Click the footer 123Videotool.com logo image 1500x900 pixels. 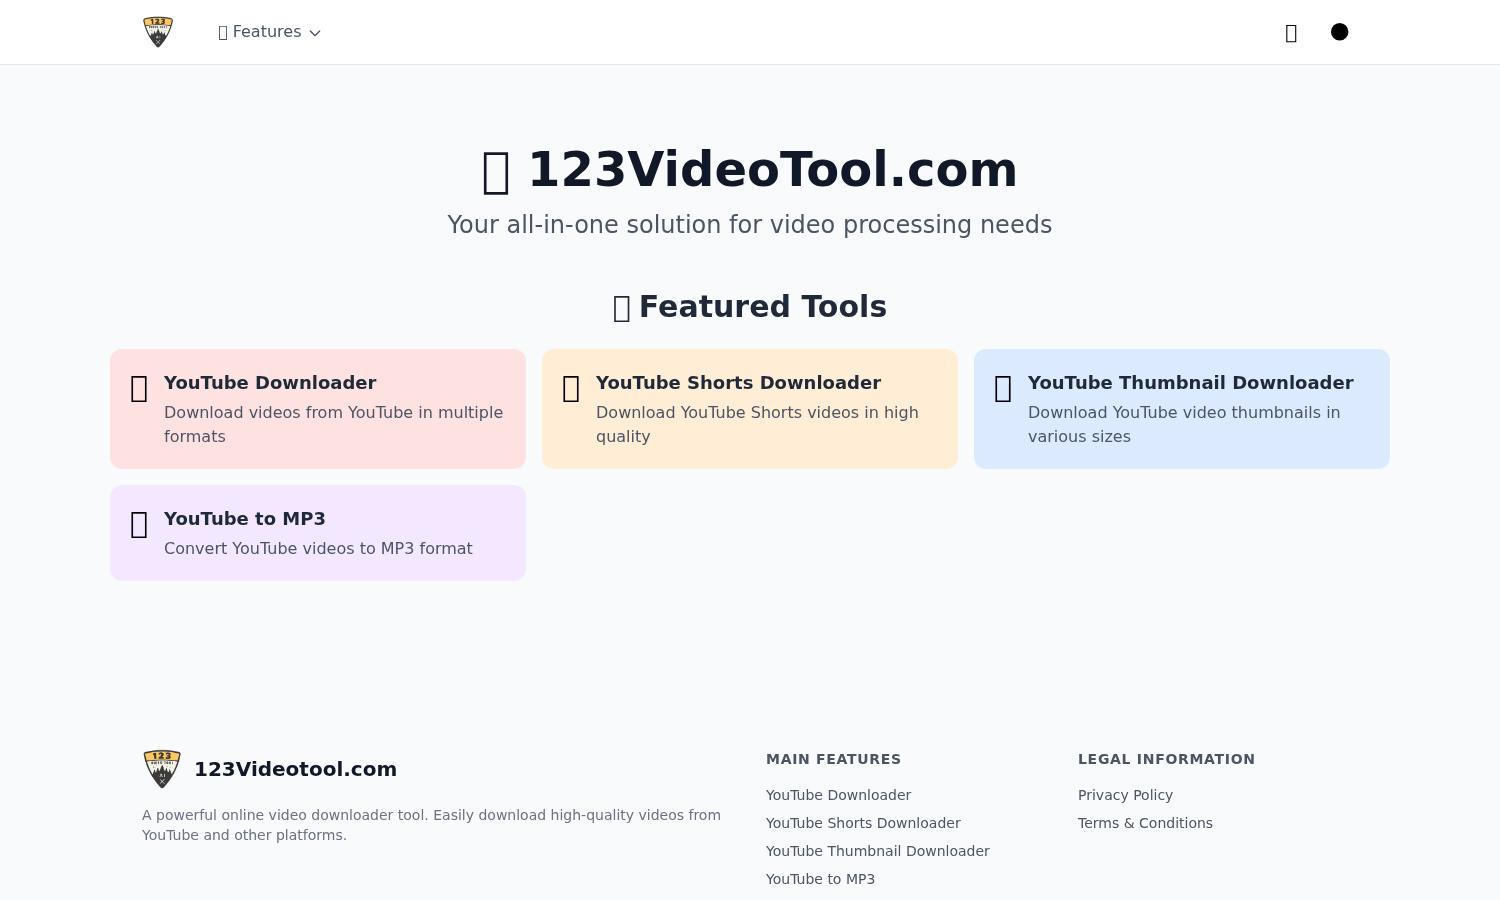tap(162, 769)
